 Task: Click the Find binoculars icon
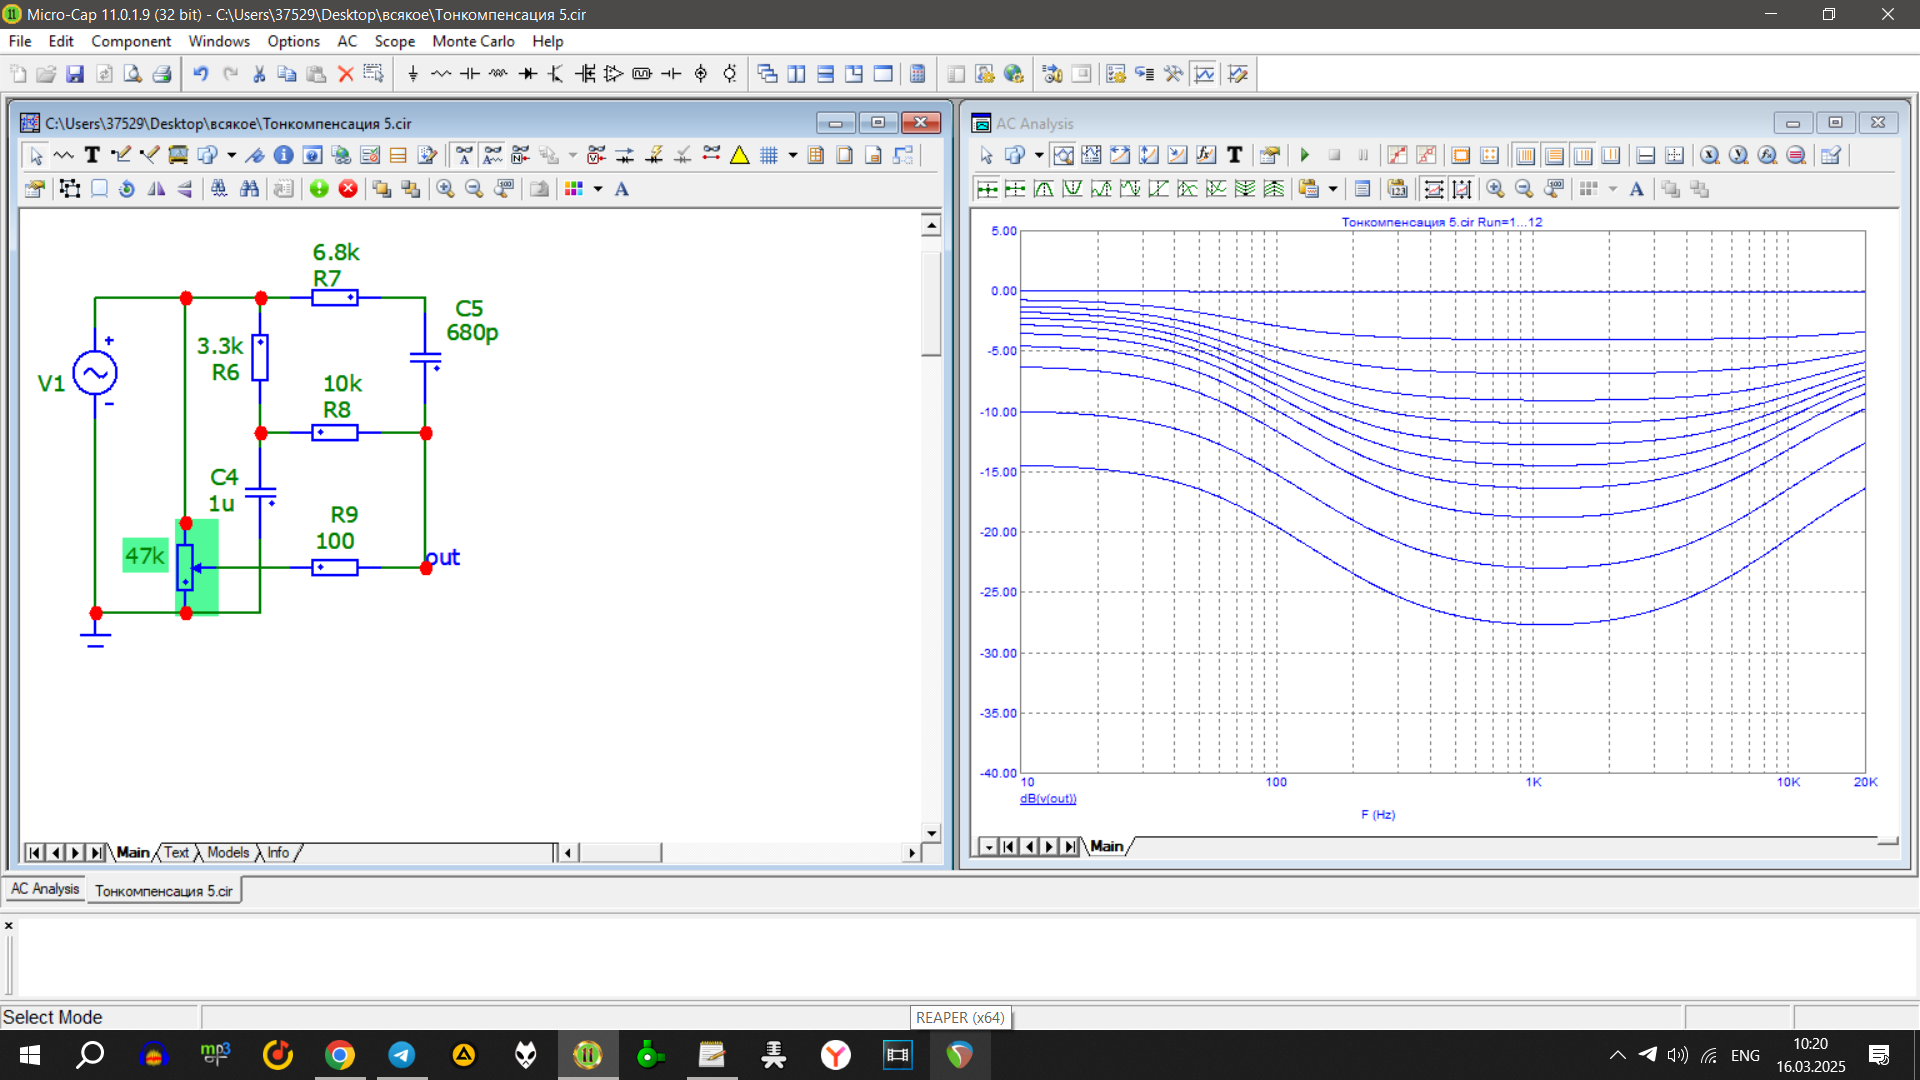point(249,189)
